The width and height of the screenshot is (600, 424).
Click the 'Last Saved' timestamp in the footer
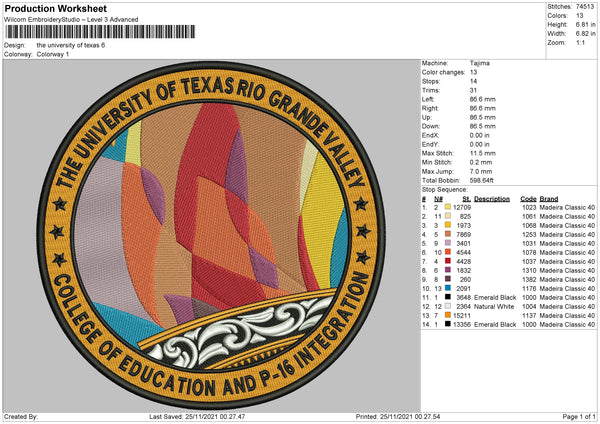pyautogui.click(x=197, y=416)
